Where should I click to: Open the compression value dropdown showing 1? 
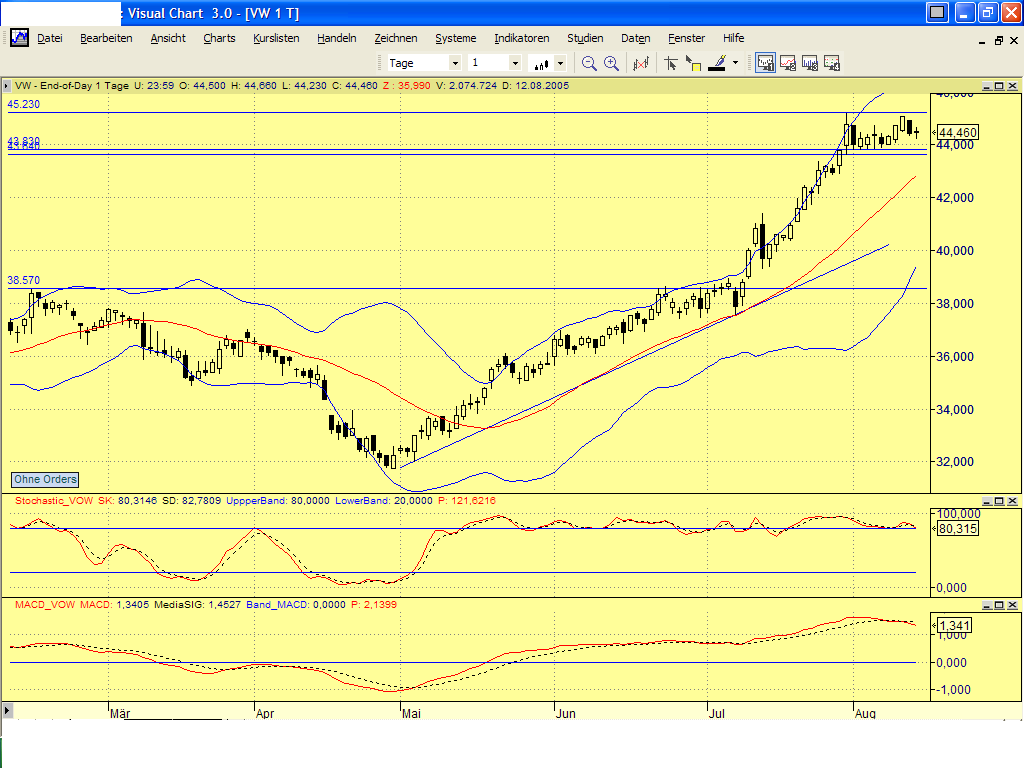point(514,62)
